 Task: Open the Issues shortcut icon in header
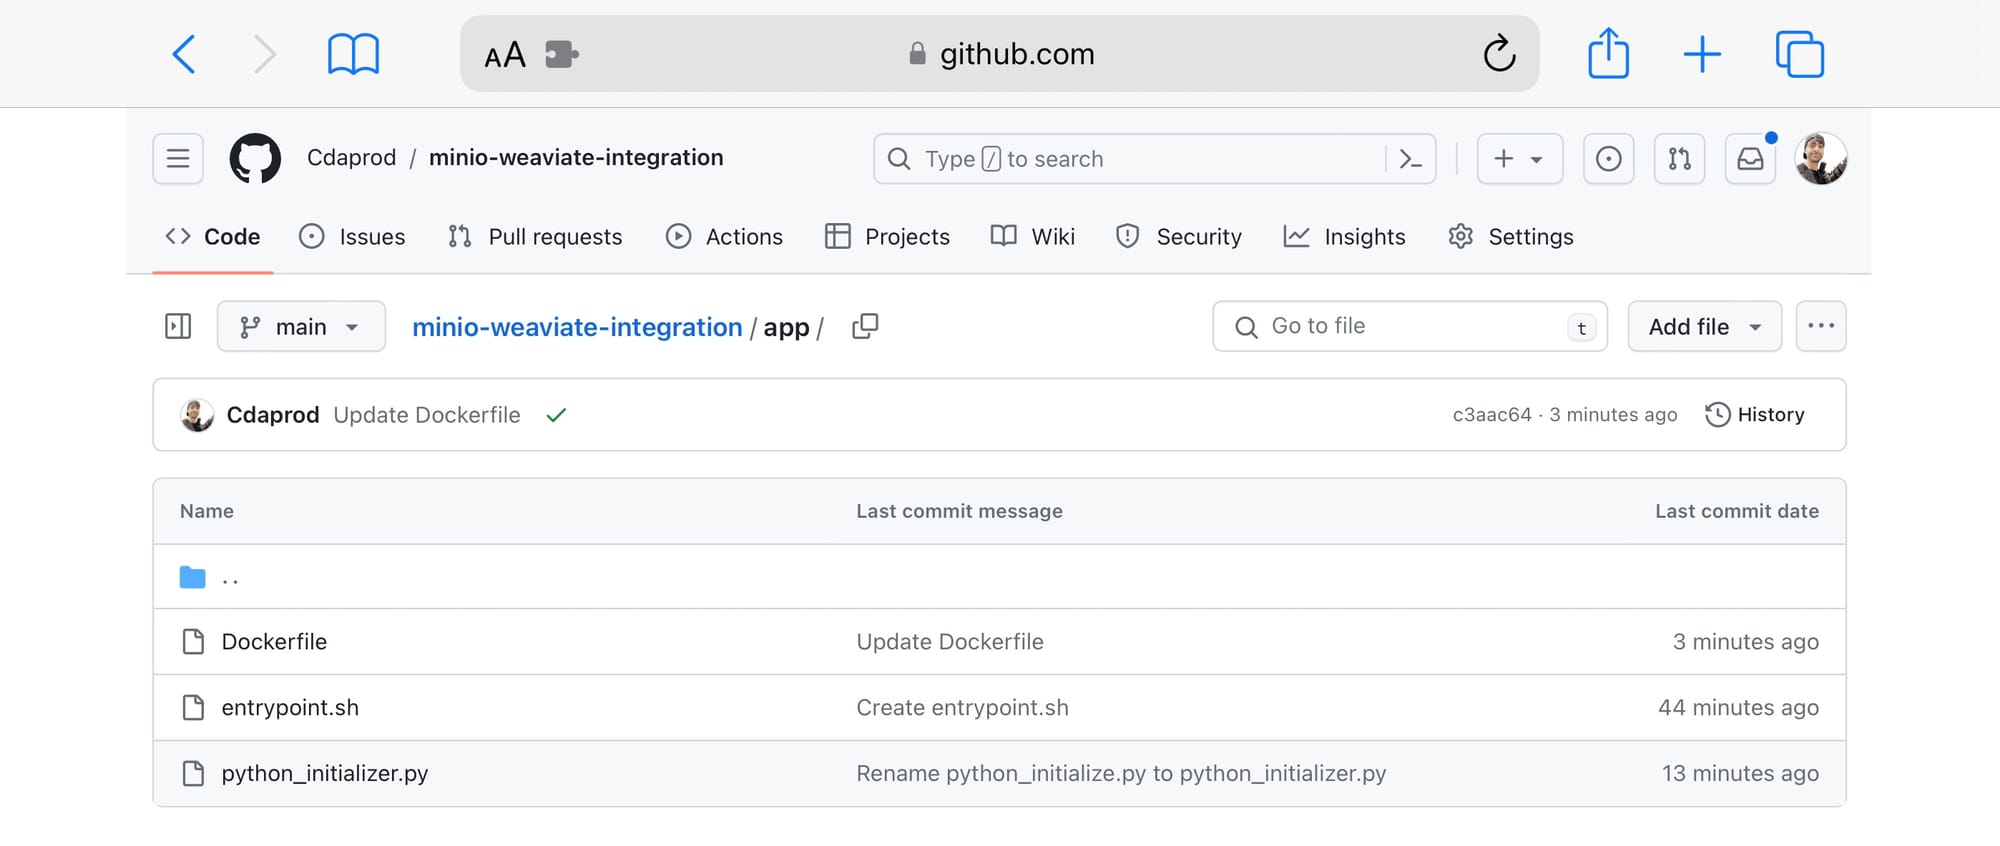(1608, 159)
